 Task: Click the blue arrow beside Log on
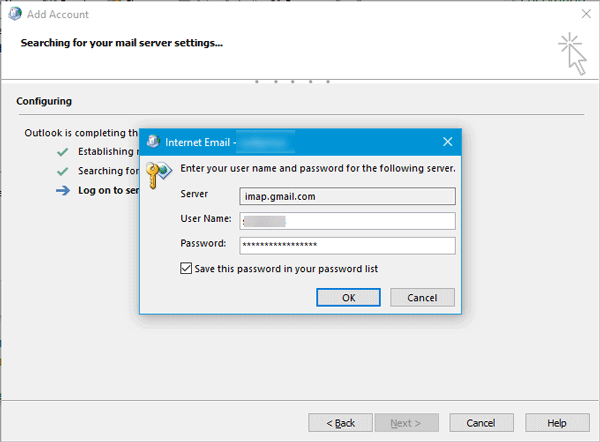point(62,190)
